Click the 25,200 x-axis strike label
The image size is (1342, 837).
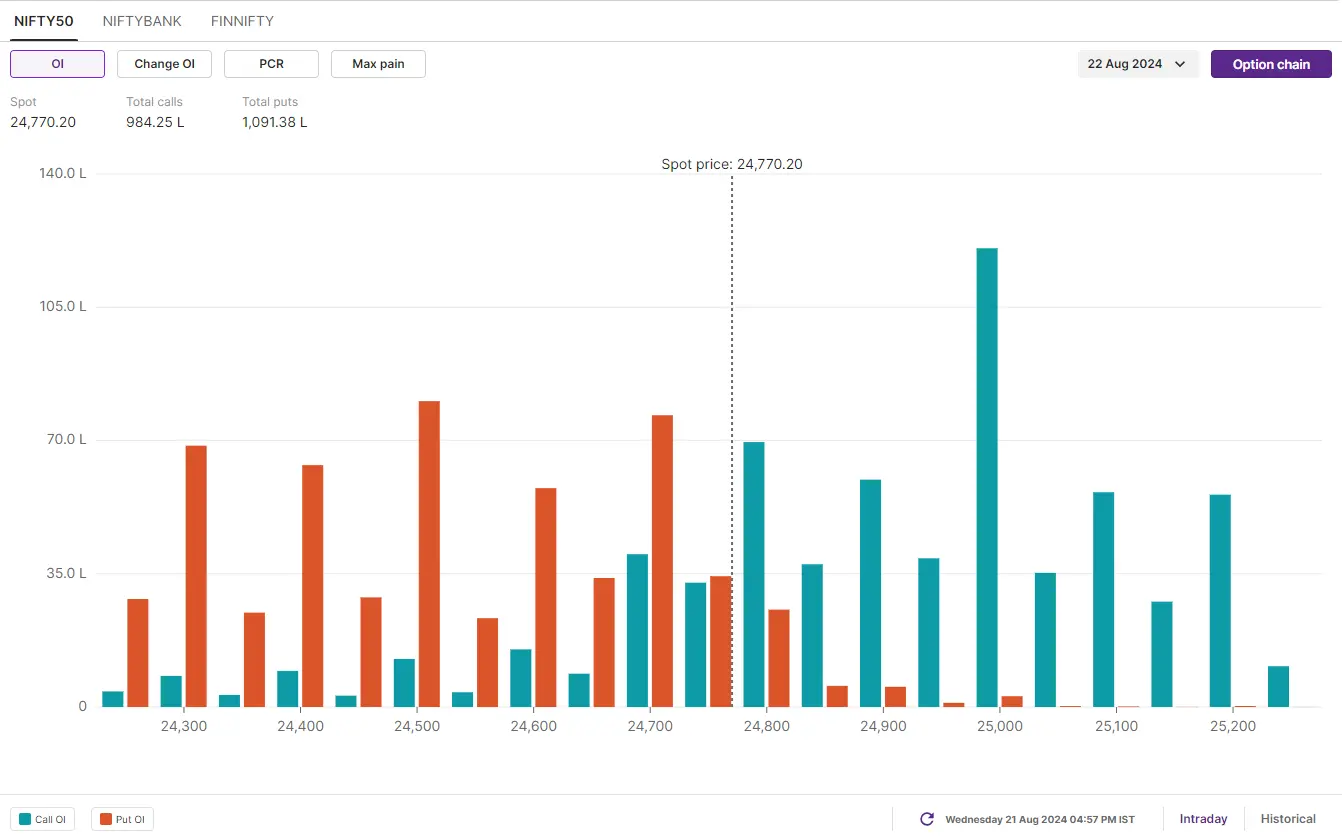(x=1232, y=726)
